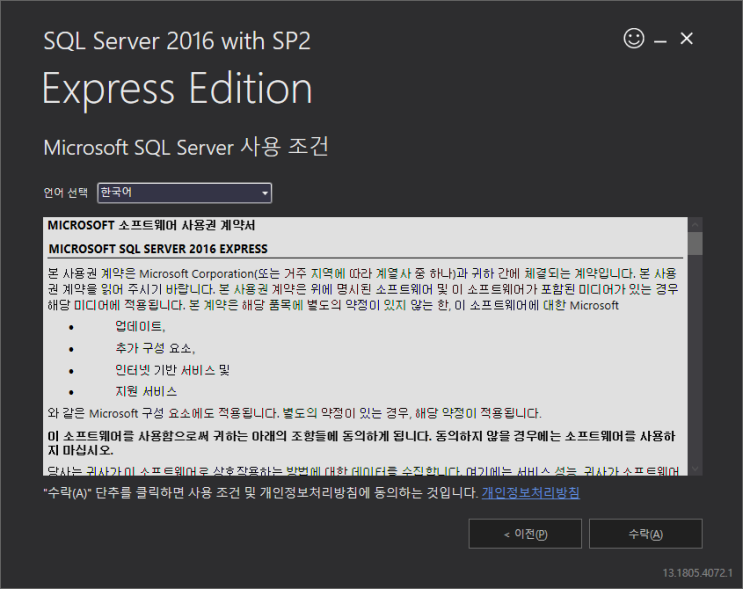Screen dimensions: 743x589
Task: Click the license text scrollbar thumb
Action: [695, 243]
